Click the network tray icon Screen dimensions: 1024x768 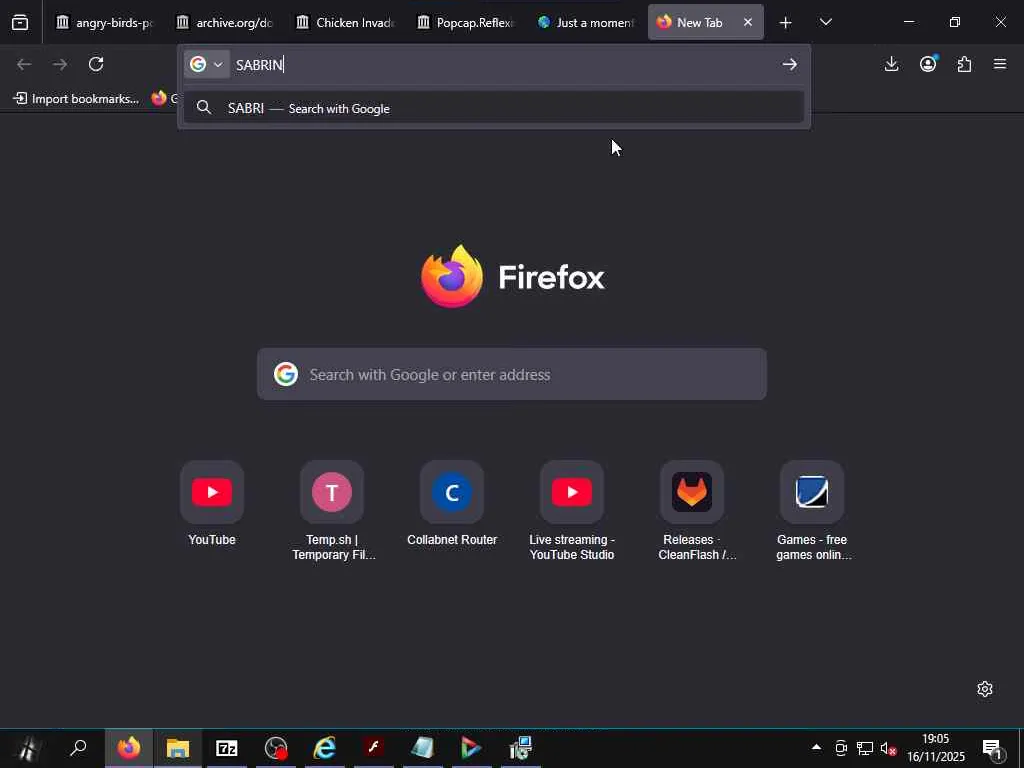865,748
